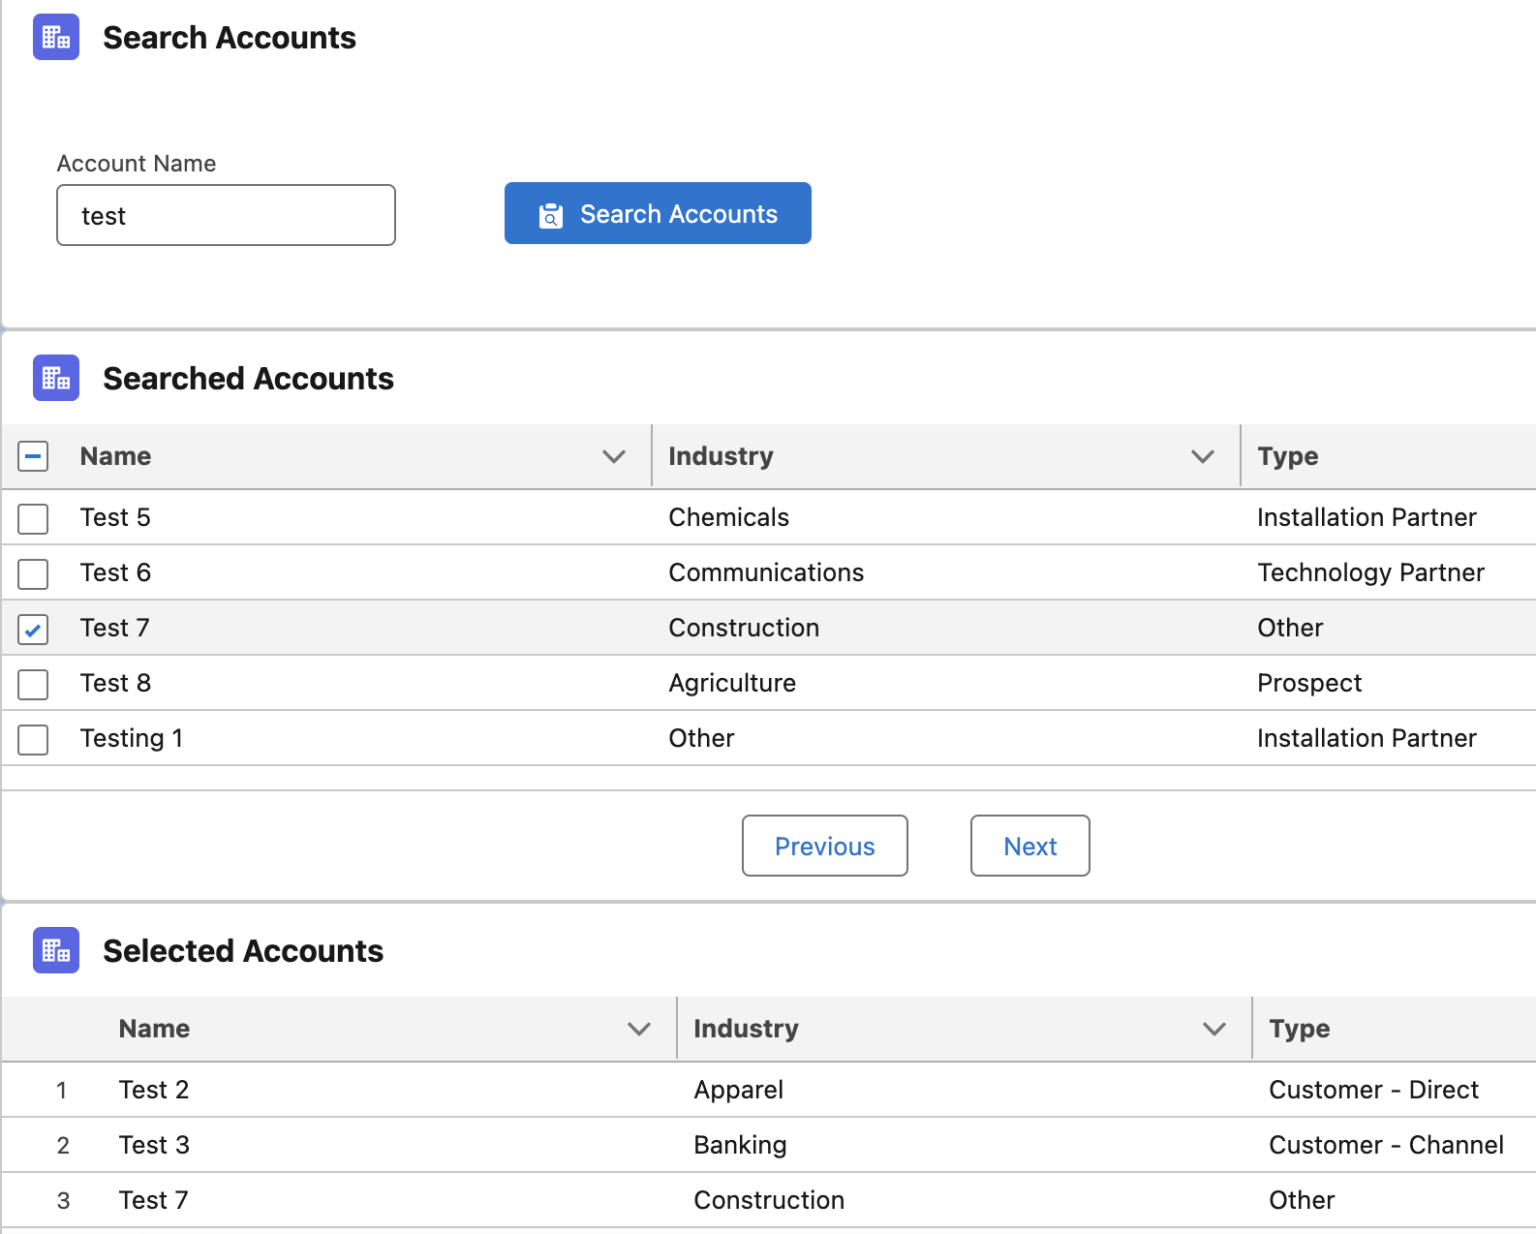Check the box for Test 5

[x=33, y=519]
